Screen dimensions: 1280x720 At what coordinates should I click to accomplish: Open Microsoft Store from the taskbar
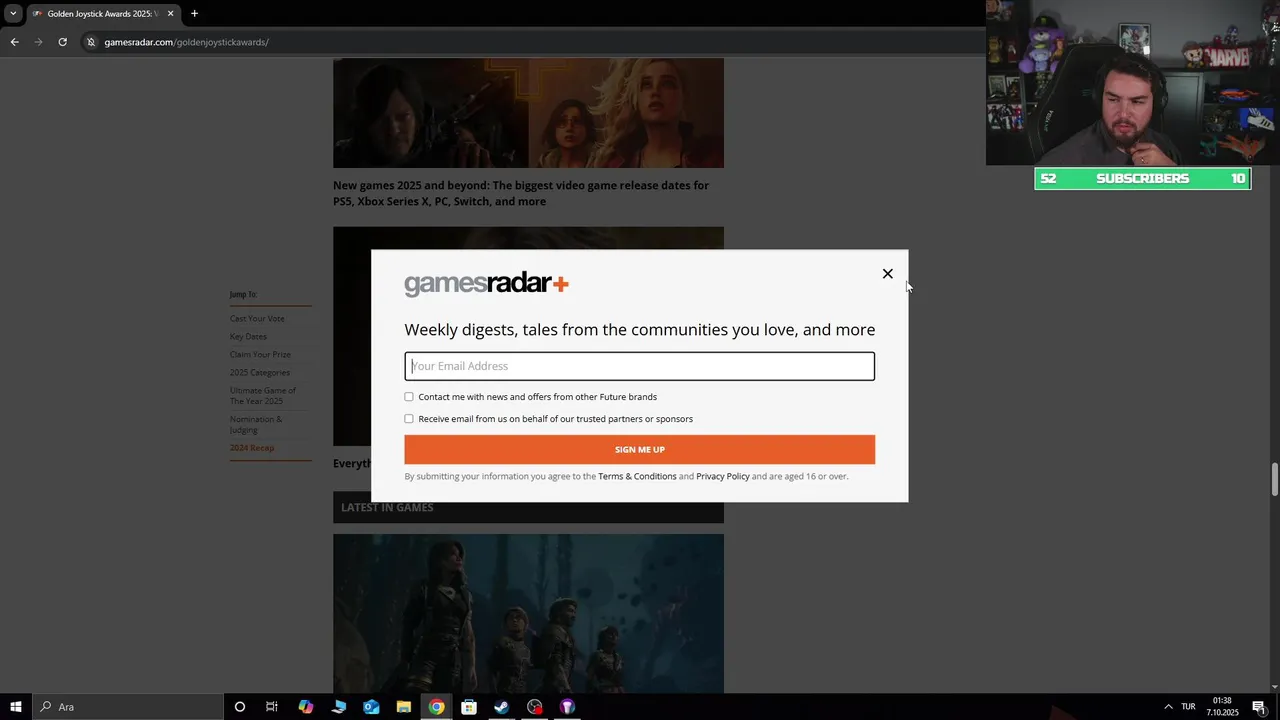tap(469, 707)
